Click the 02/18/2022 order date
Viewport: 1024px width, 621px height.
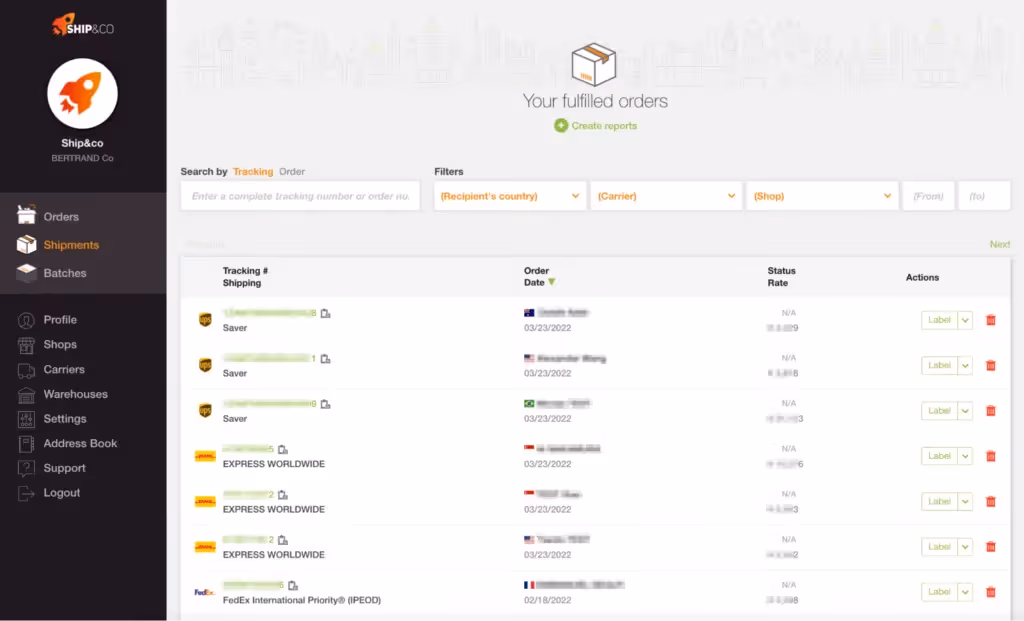pyautogui.click(x=547, y=600)
